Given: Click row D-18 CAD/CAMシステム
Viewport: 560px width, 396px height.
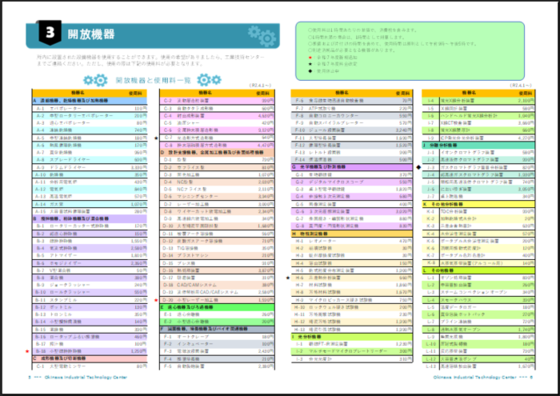Looking at the screenshot, I should (x=217, y=285).
